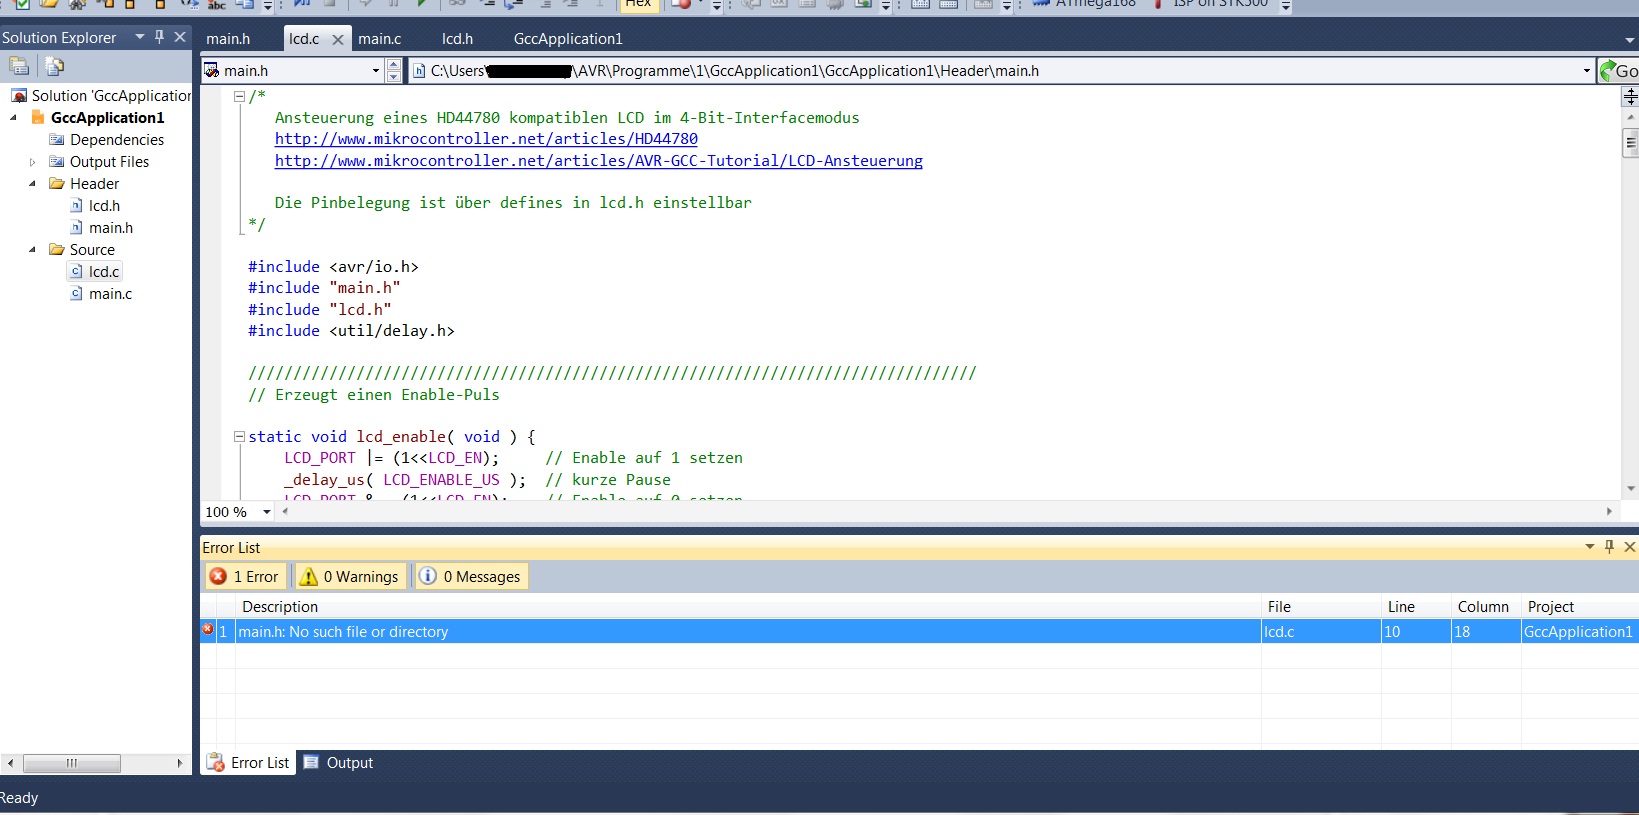Click the Show All Files icon
Image resolution: width=1639 pixels, height=815 pixels.
tap(54, 66)
